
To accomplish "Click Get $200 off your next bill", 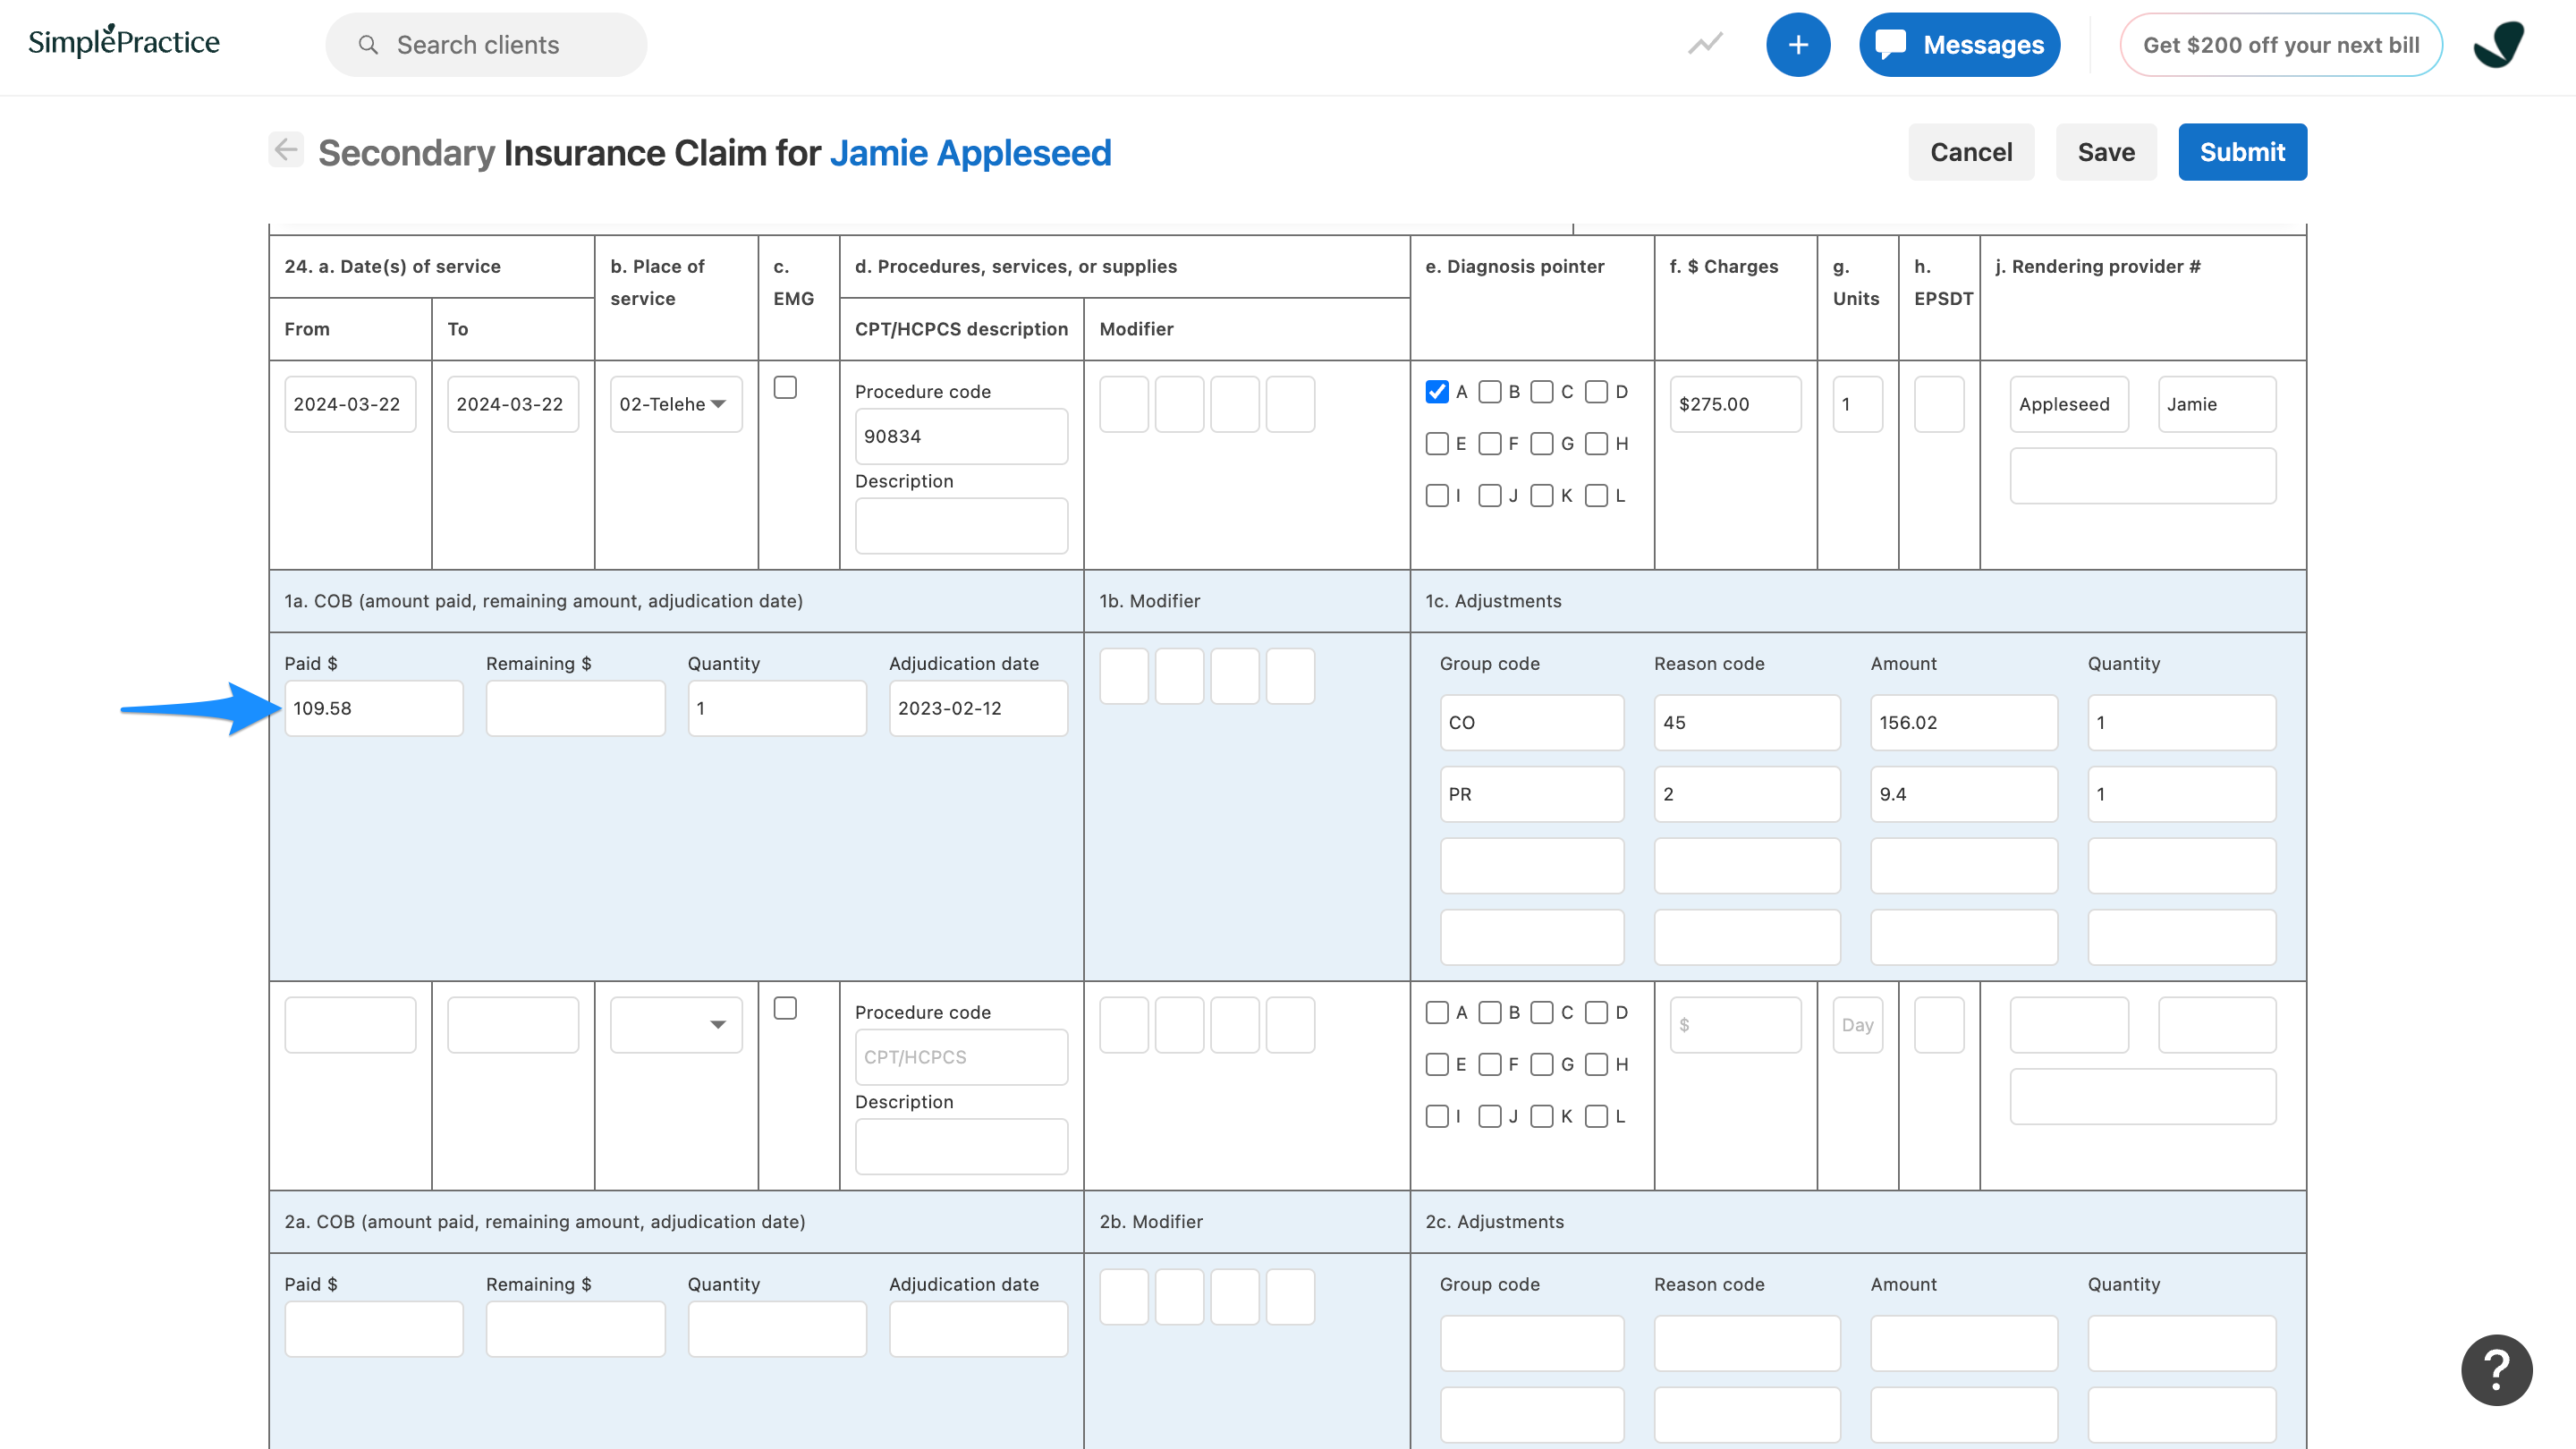I will point(2281,45).
